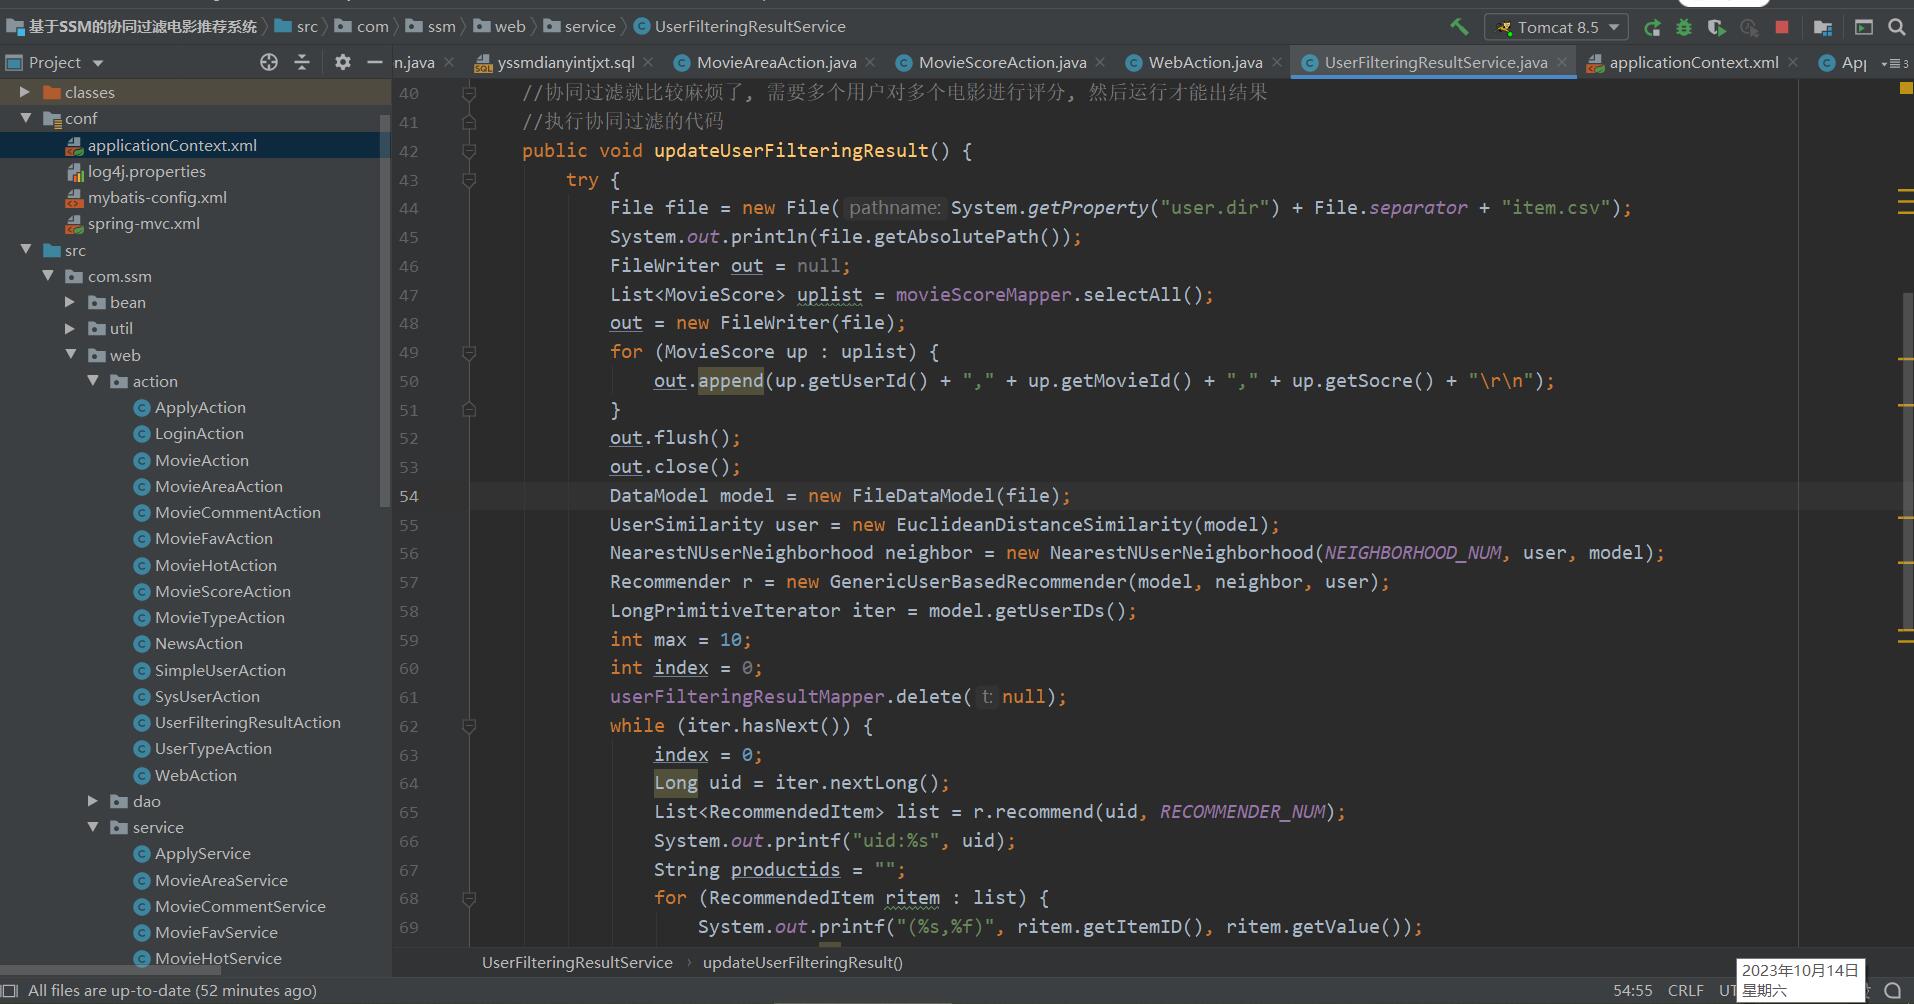Start debugging with the green bug icon
Image resolution: width=1914 pixels, height=1004 pixels.
pos(1684,28)
